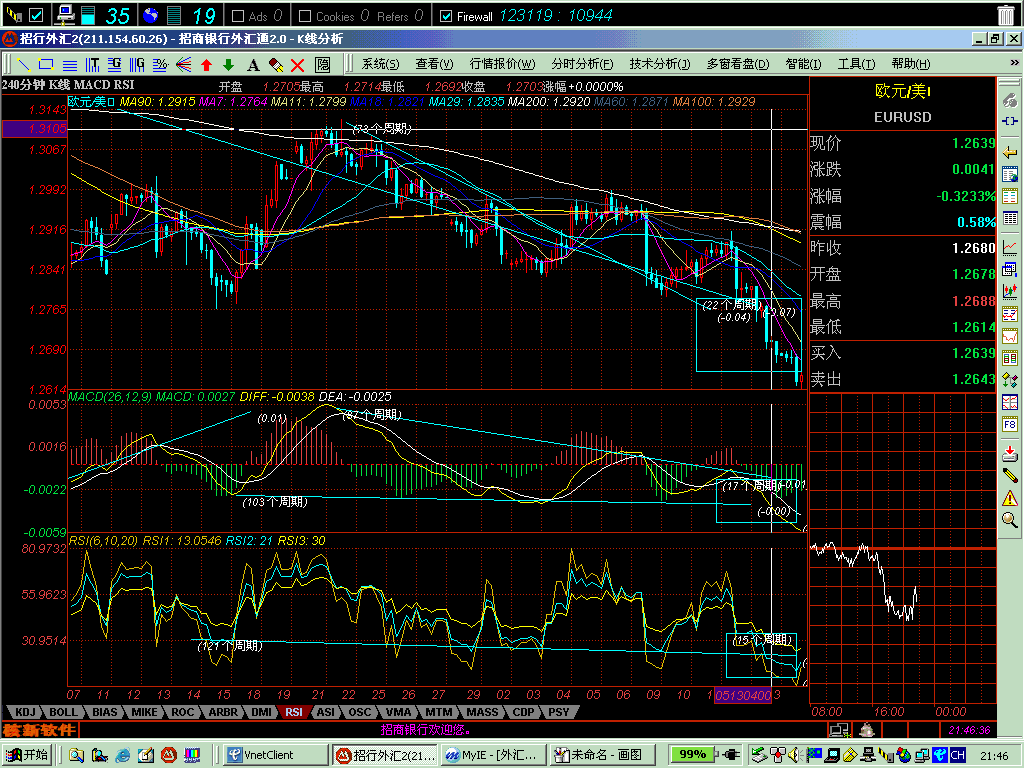
Task: Open the 帮助(H) menu
Action: tap(910, 64)
